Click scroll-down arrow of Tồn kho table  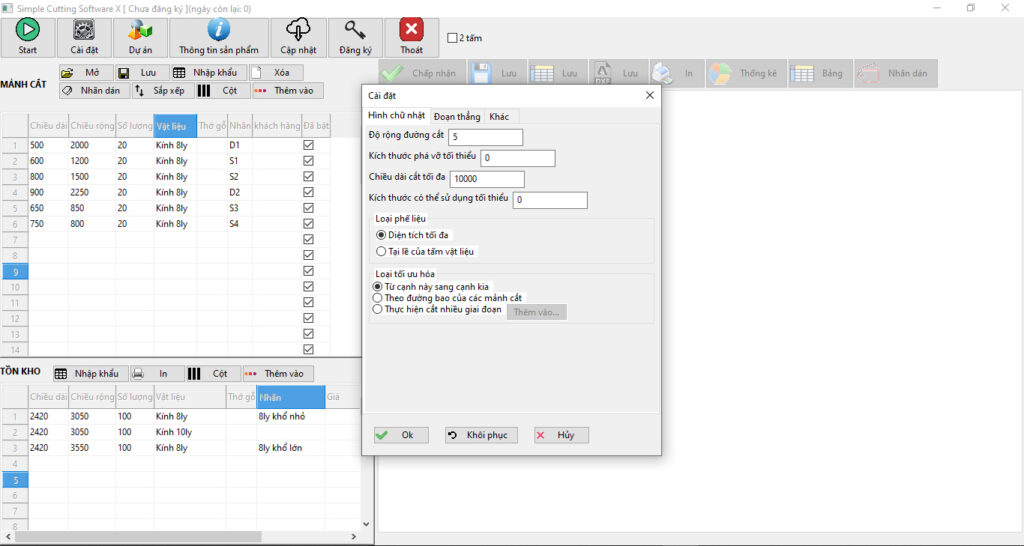[366, 524]
